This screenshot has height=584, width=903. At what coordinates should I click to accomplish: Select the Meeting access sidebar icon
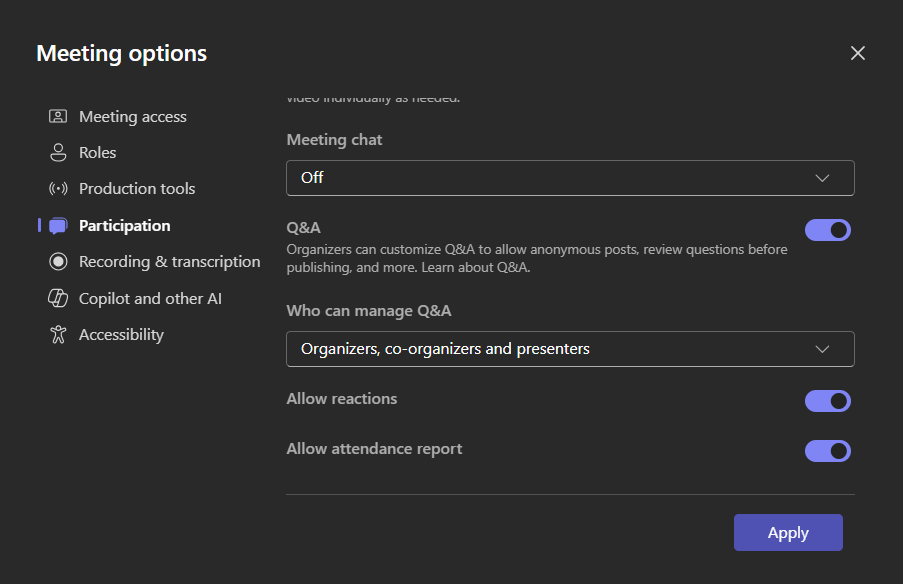click(x=58, y=116)
